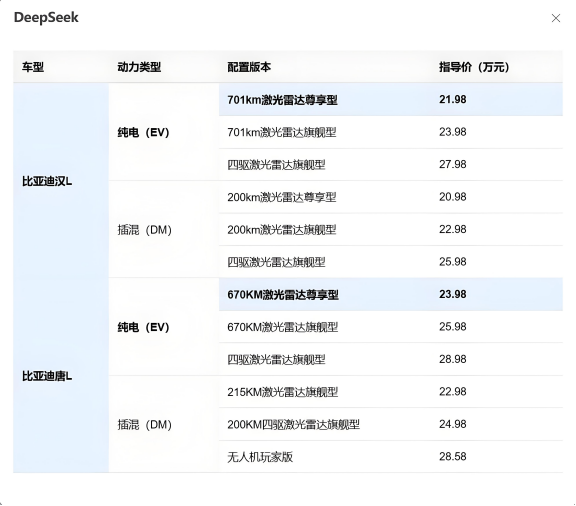
Task: Select the 701km激光雷达尊享型 row
Action: pos(391,100)
